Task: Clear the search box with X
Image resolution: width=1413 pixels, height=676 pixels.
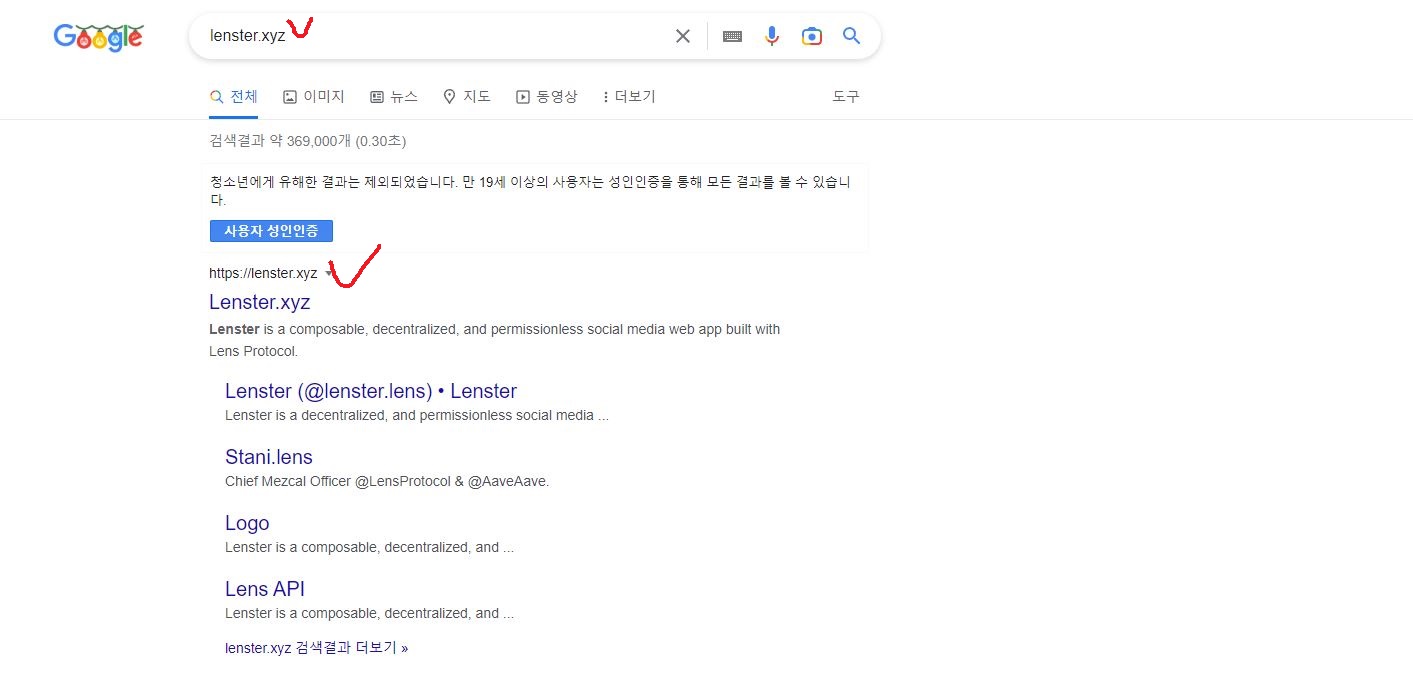Action: coord(683,36)
